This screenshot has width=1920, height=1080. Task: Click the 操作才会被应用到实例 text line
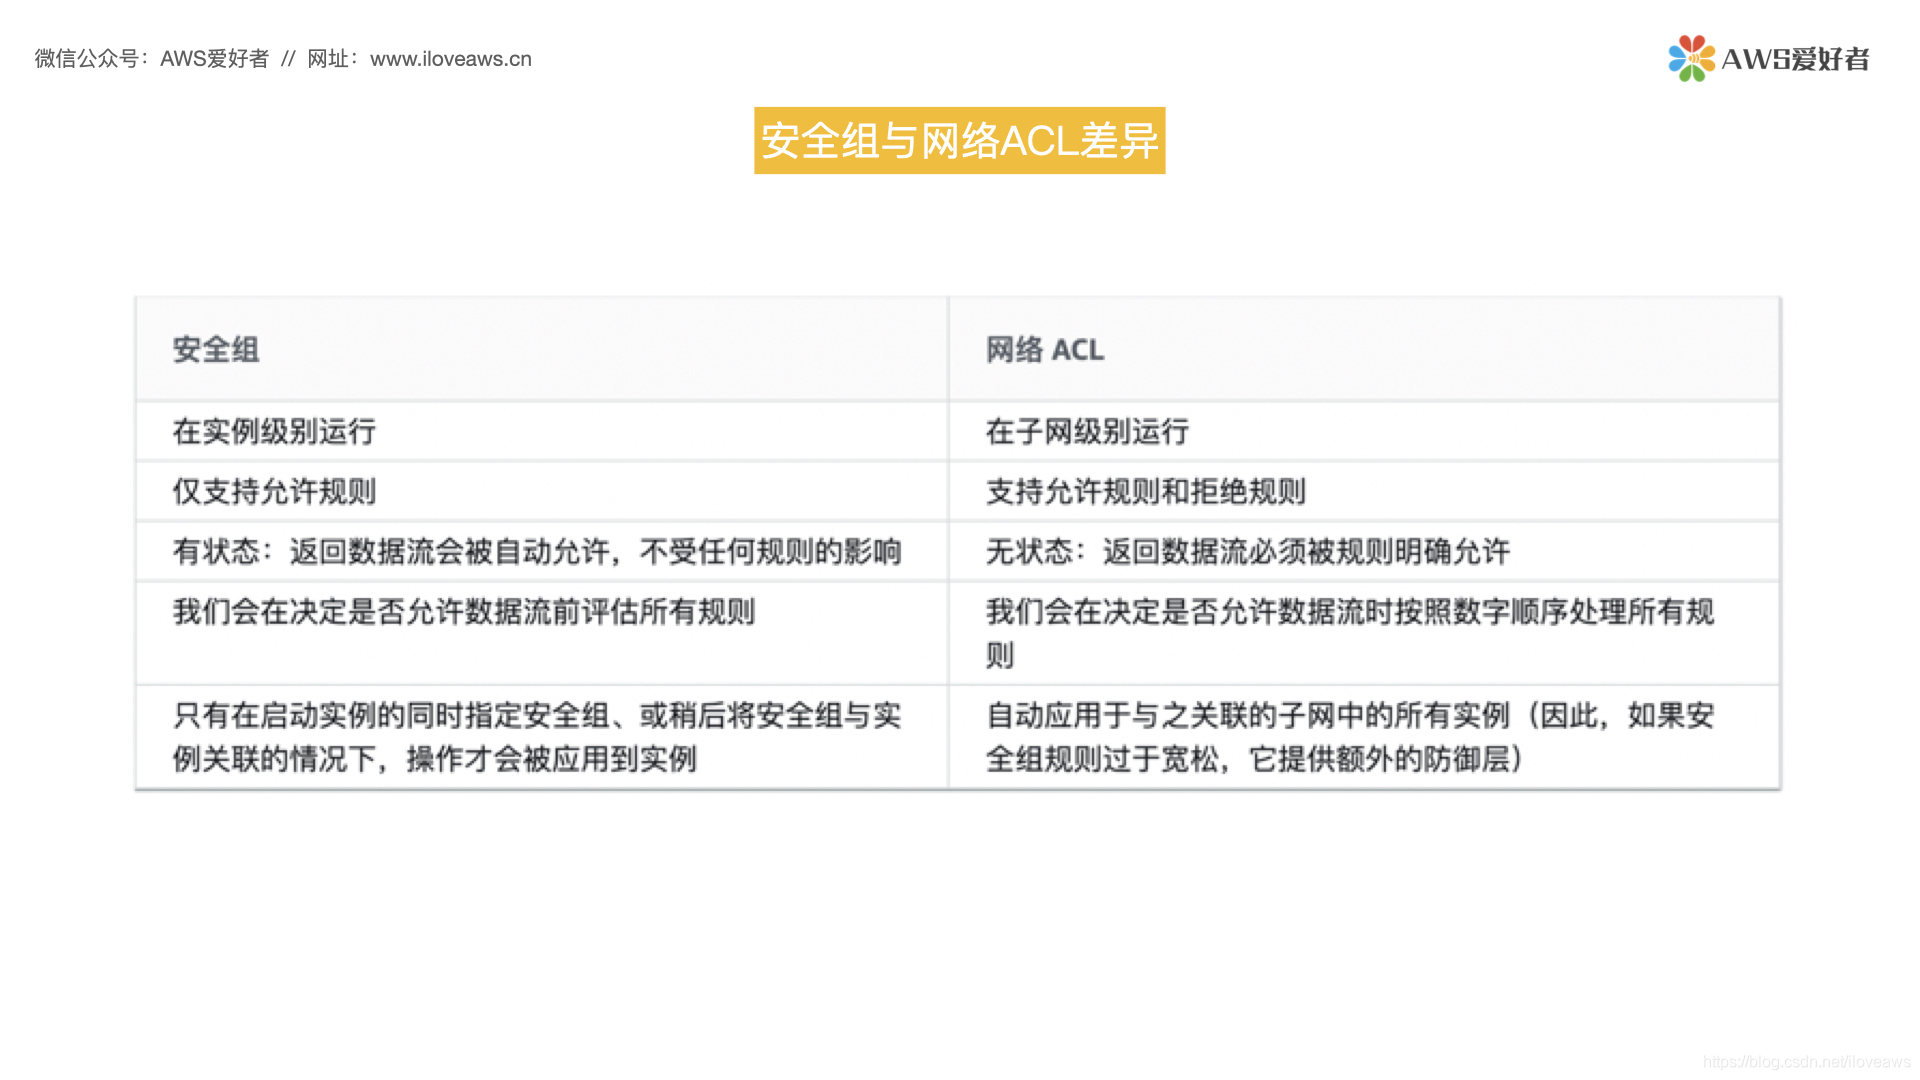[551, 760]
